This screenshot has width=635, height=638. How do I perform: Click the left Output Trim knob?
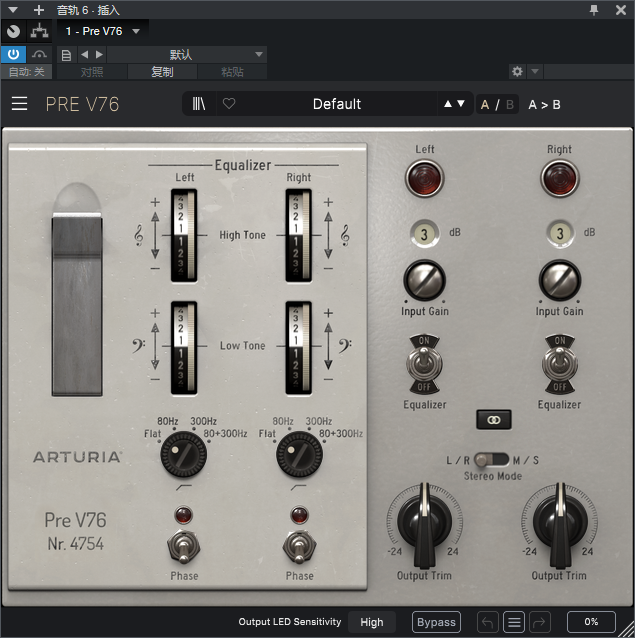[424, 524]
